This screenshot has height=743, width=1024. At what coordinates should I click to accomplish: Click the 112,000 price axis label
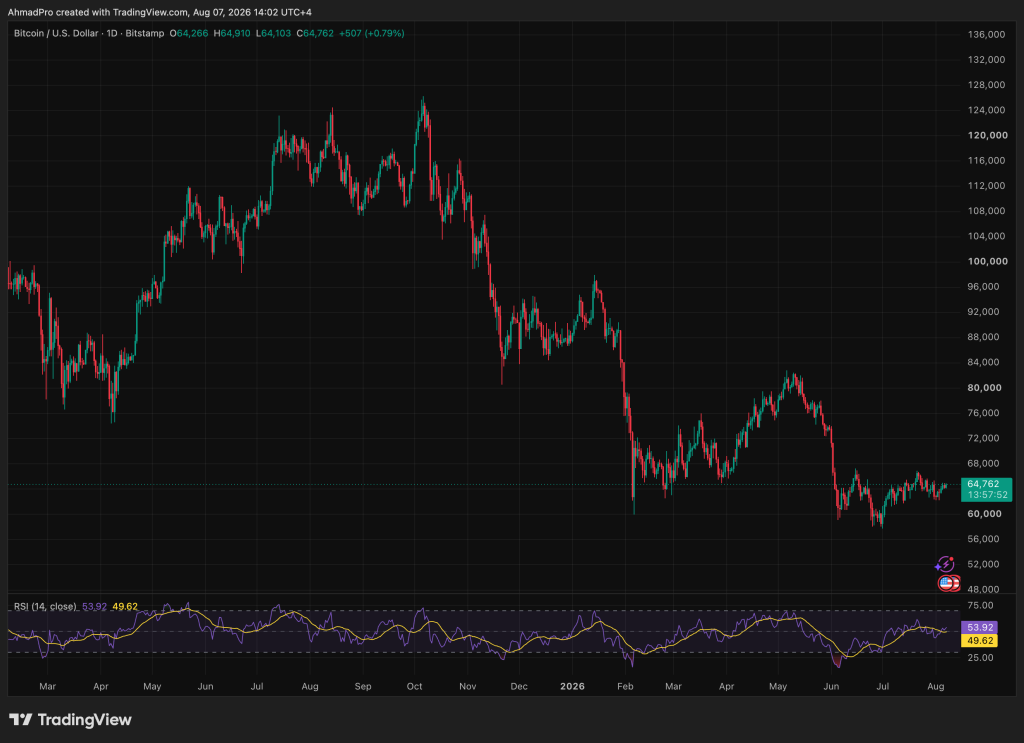tap(986, 185)
